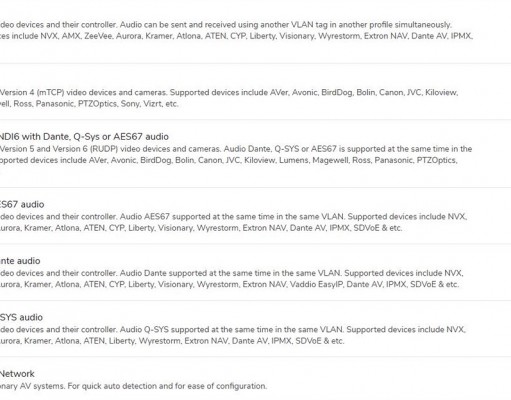Select the Version 4 (mTCP) video devices description
The width and height of the screenshot is (511, 400).
[x=229, y=92]
